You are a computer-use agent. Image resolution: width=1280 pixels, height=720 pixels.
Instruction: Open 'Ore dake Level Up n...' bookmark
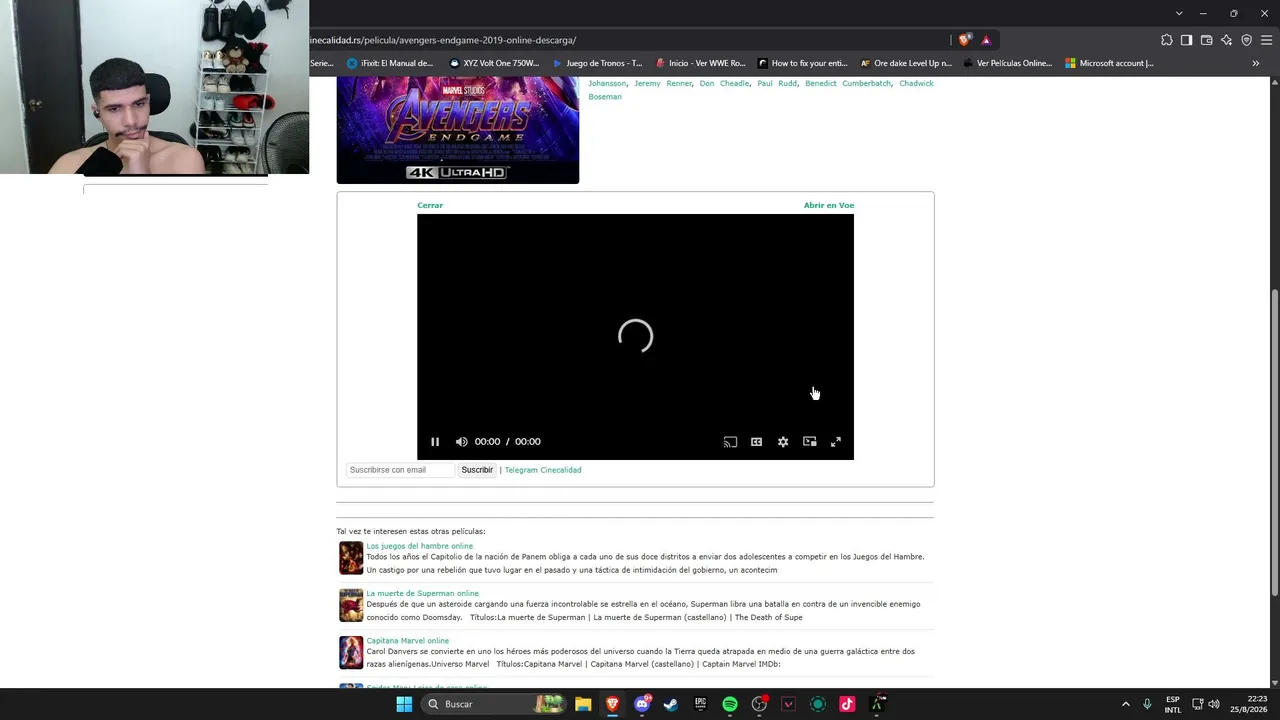point(906,63)
